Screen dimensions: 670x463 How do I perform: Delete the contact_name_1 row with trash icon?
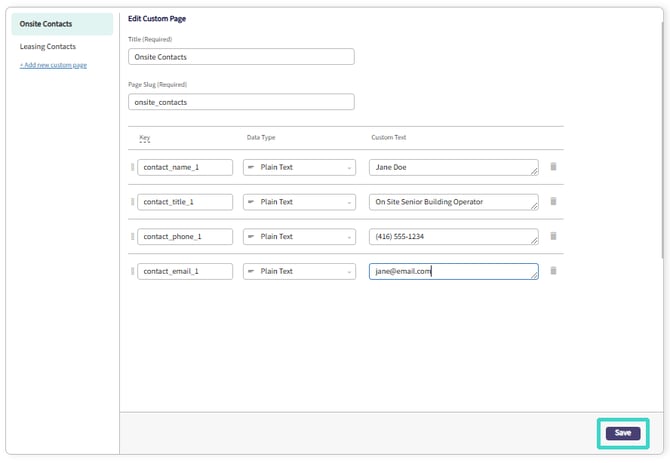553,167
